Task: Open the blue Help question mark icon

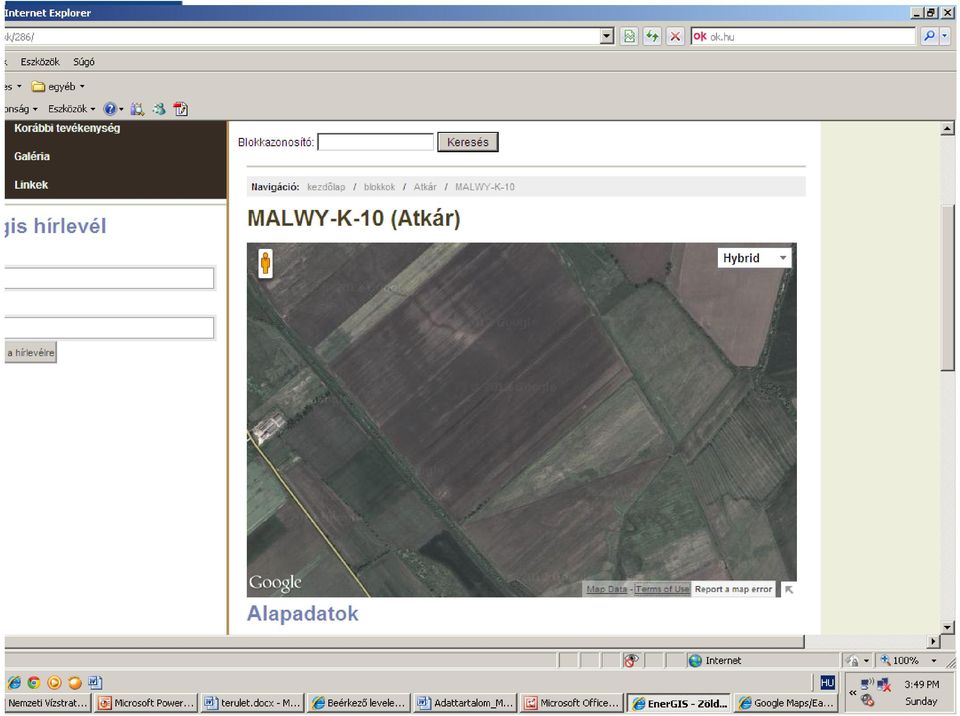Action: pos(110,109)
